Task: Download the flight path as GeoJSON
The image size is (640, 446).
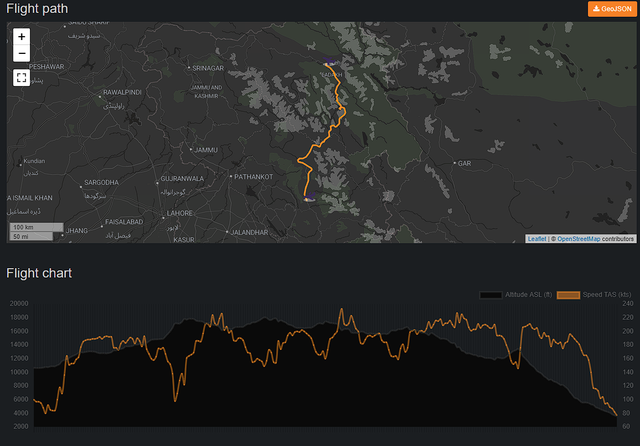Action: pos(610,9)
